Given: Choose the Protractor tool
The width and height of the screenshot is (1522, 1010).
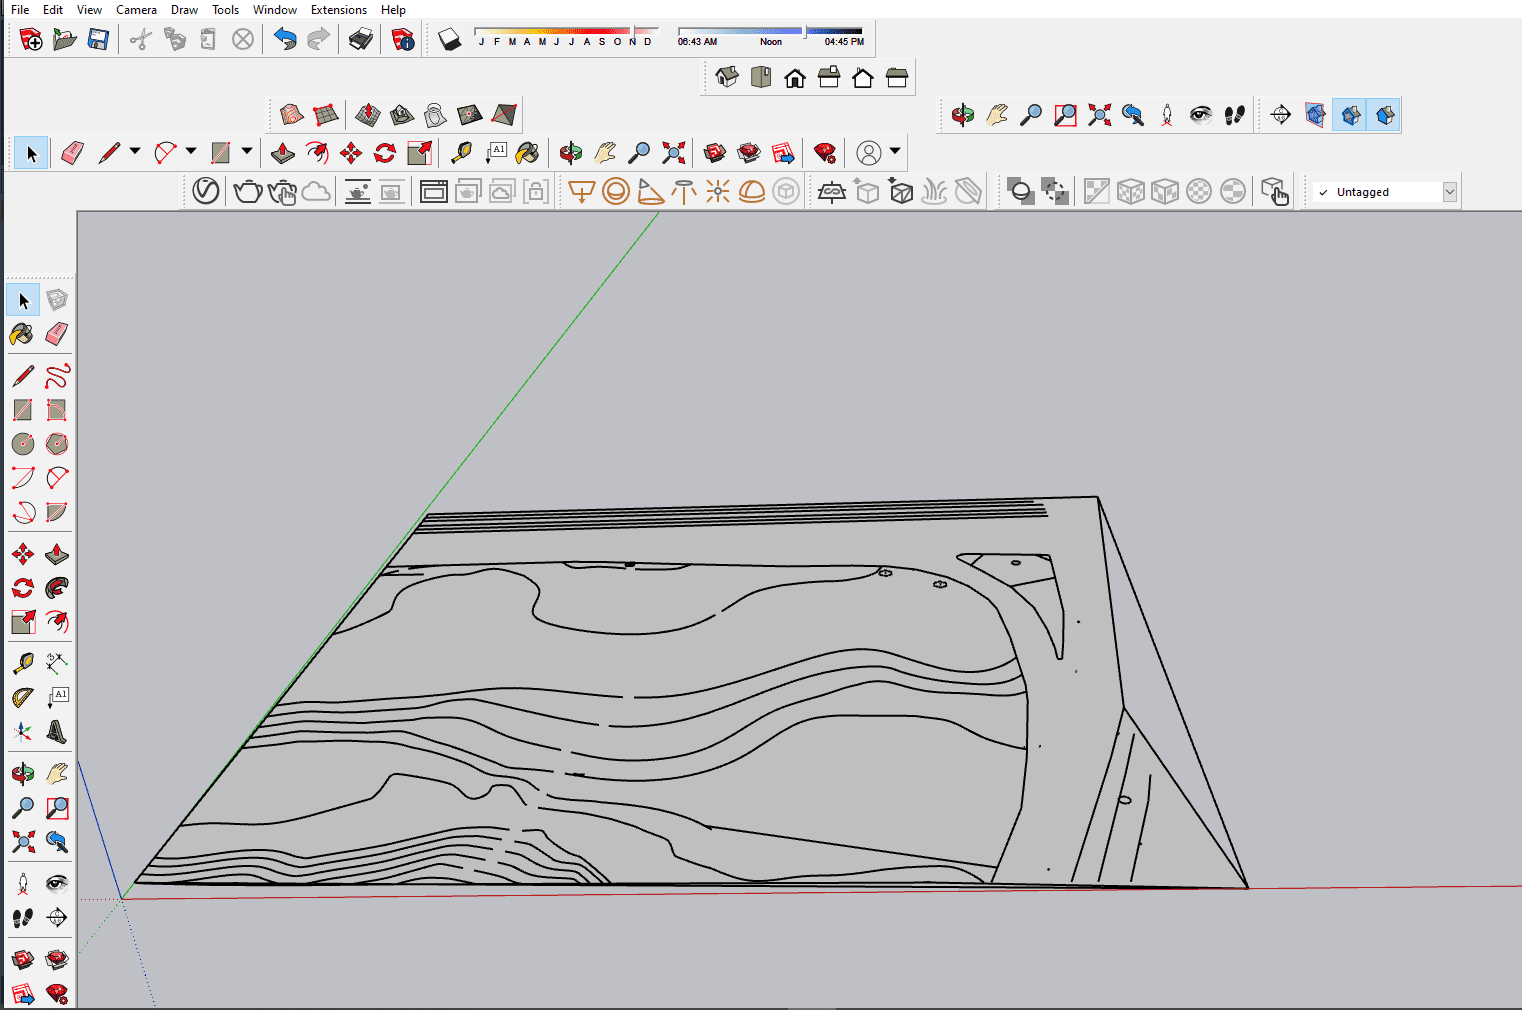Looking at the screenshot, I should (x=23, y=698).
